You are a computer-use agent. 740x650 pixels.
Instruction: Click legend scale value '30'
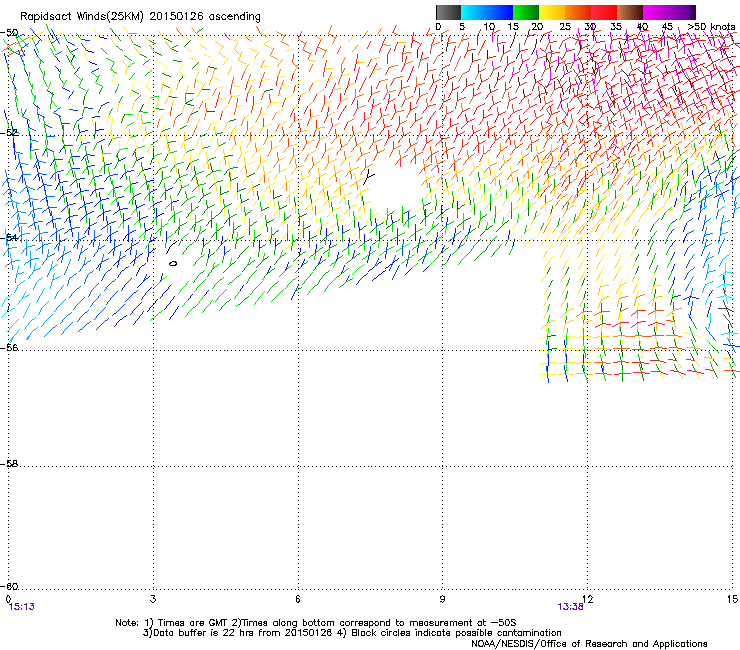tap(590, 27)
